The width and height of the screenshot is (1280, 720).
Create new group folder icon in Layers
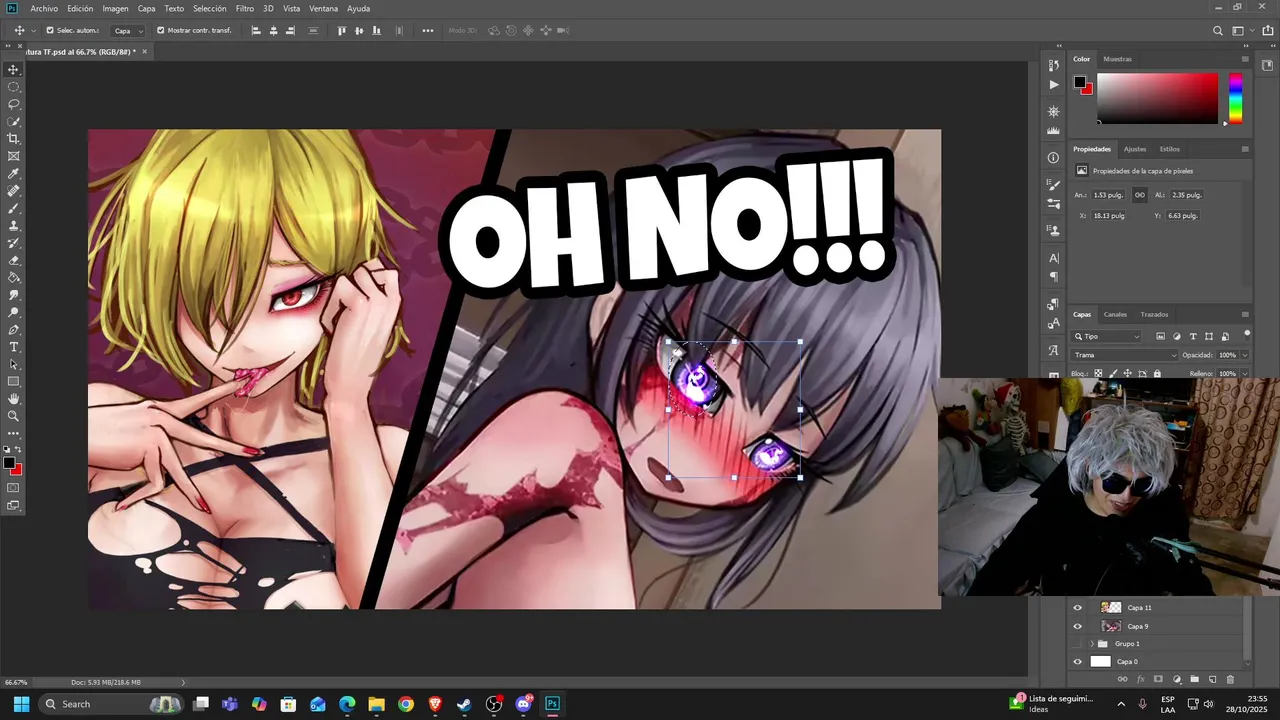pos(1194,680)
